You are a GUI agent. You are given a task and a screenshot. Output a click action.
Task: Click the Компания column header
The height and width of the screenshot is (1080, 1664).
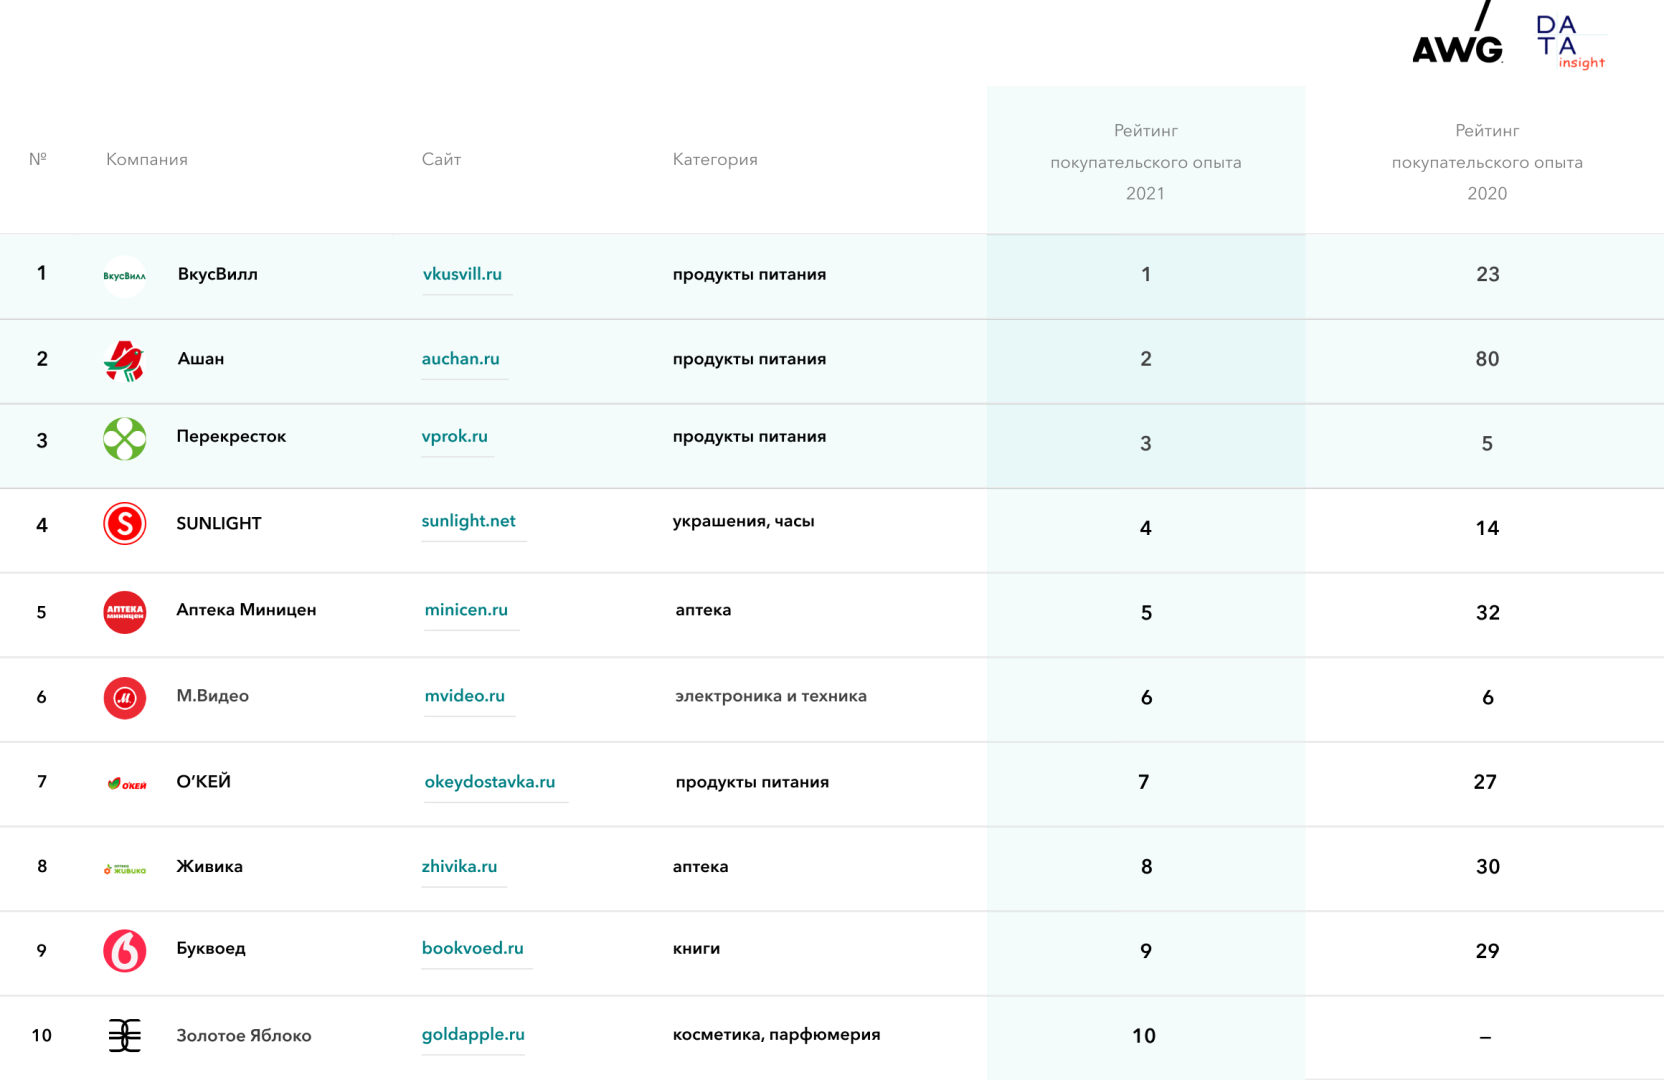(x=147, y=160)
